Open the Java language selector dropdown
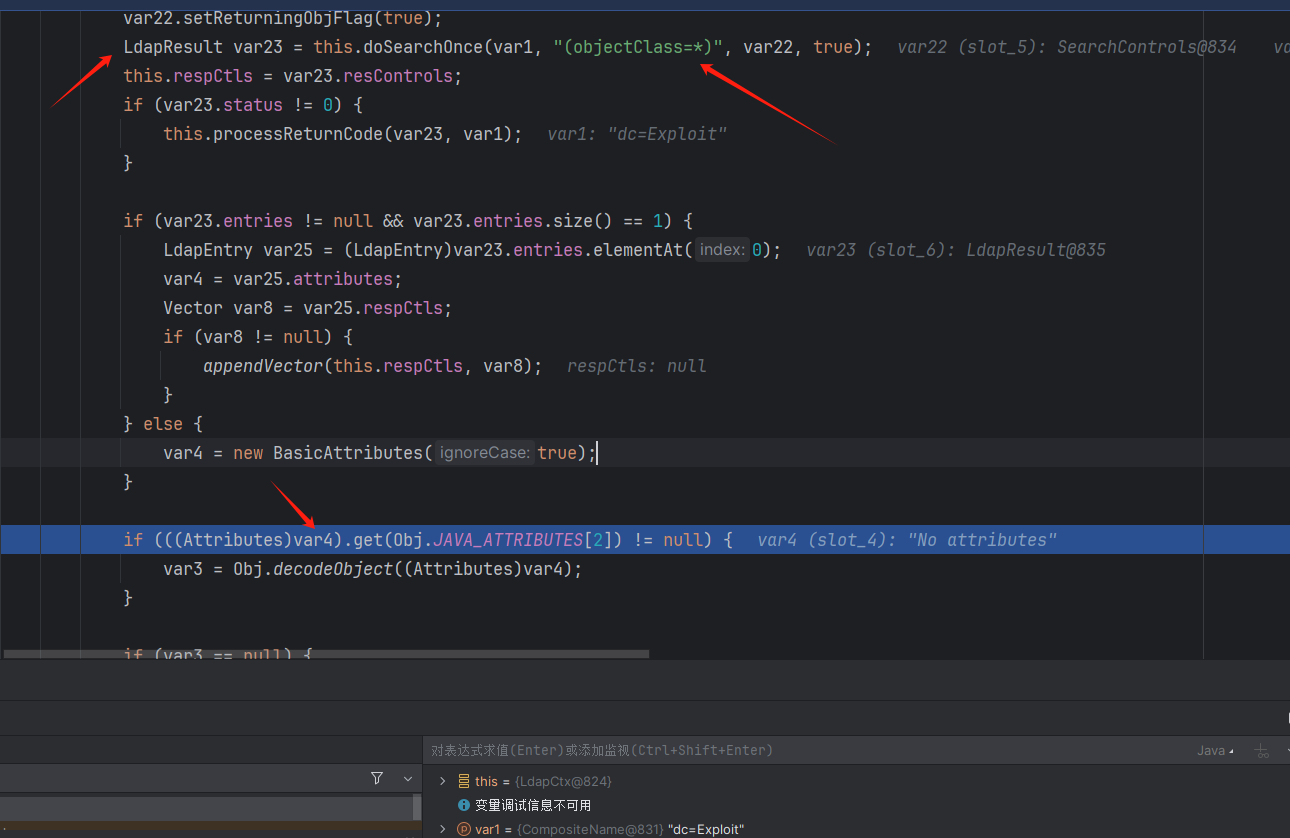Screen dimensions: 1290x838 coord(1215,750)
